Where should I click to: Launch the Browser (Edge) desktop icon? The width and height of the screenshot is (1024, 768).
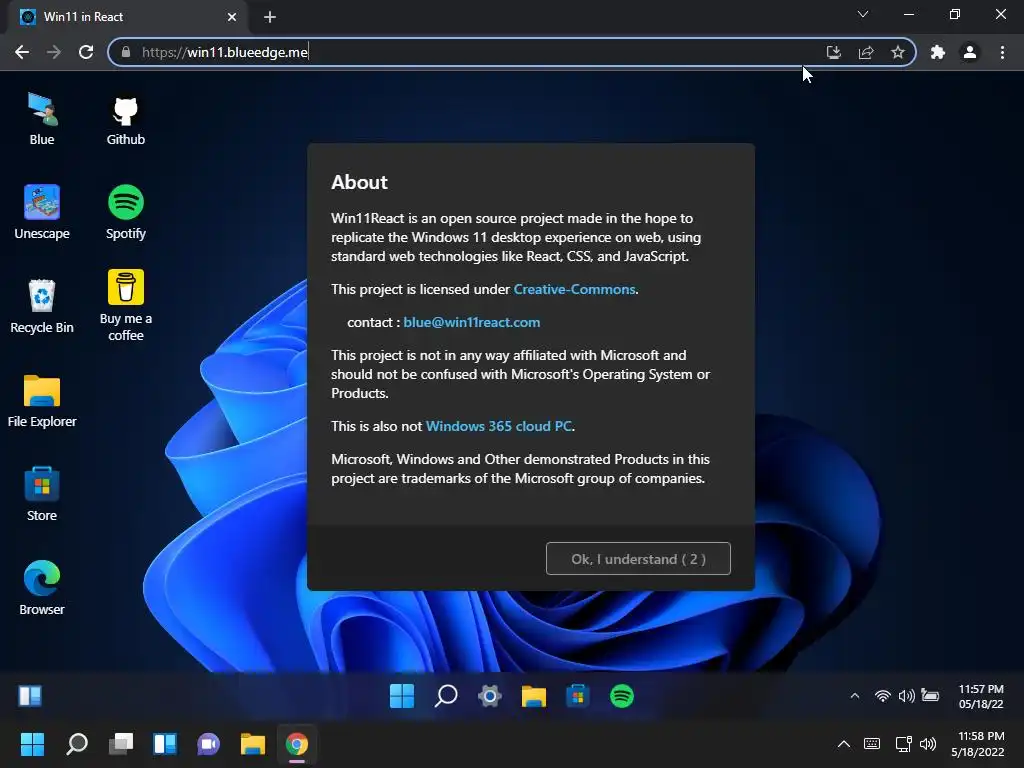click(42, 588)
